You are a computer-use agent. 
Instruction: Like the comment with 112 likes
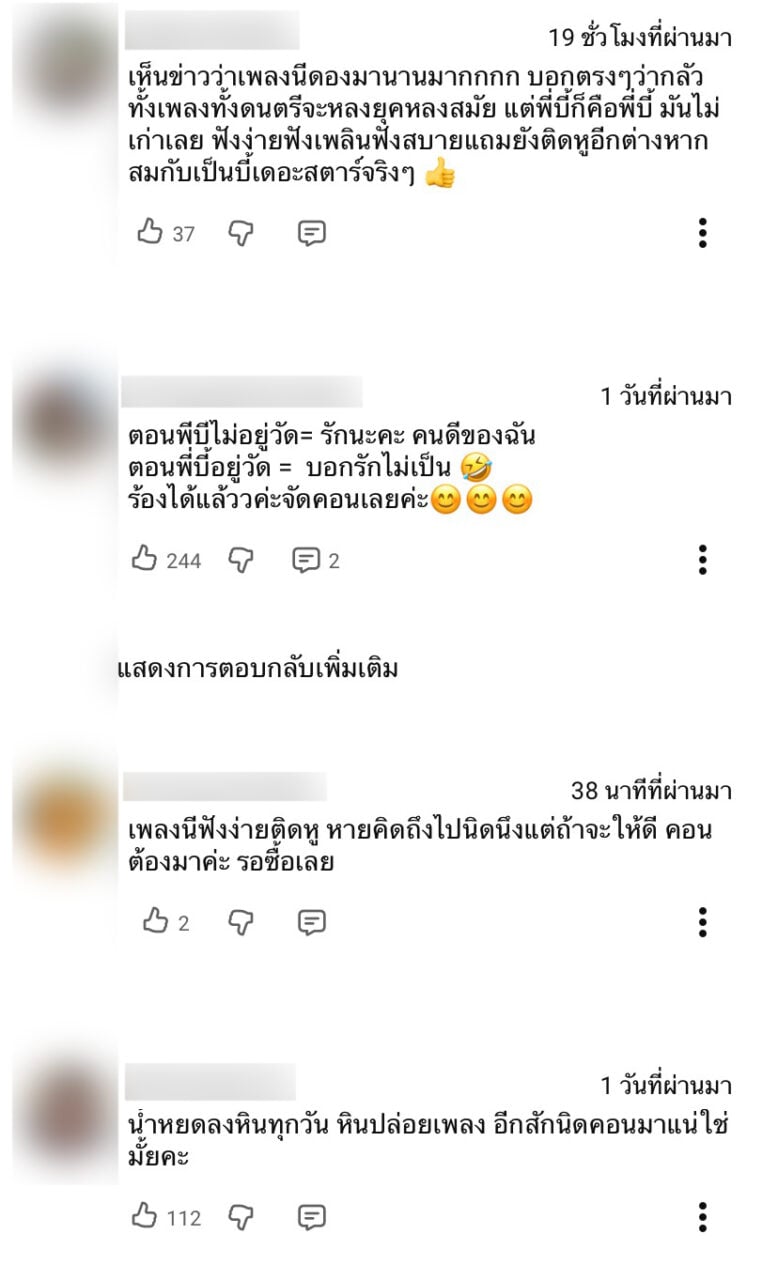tap(145, 1217)
